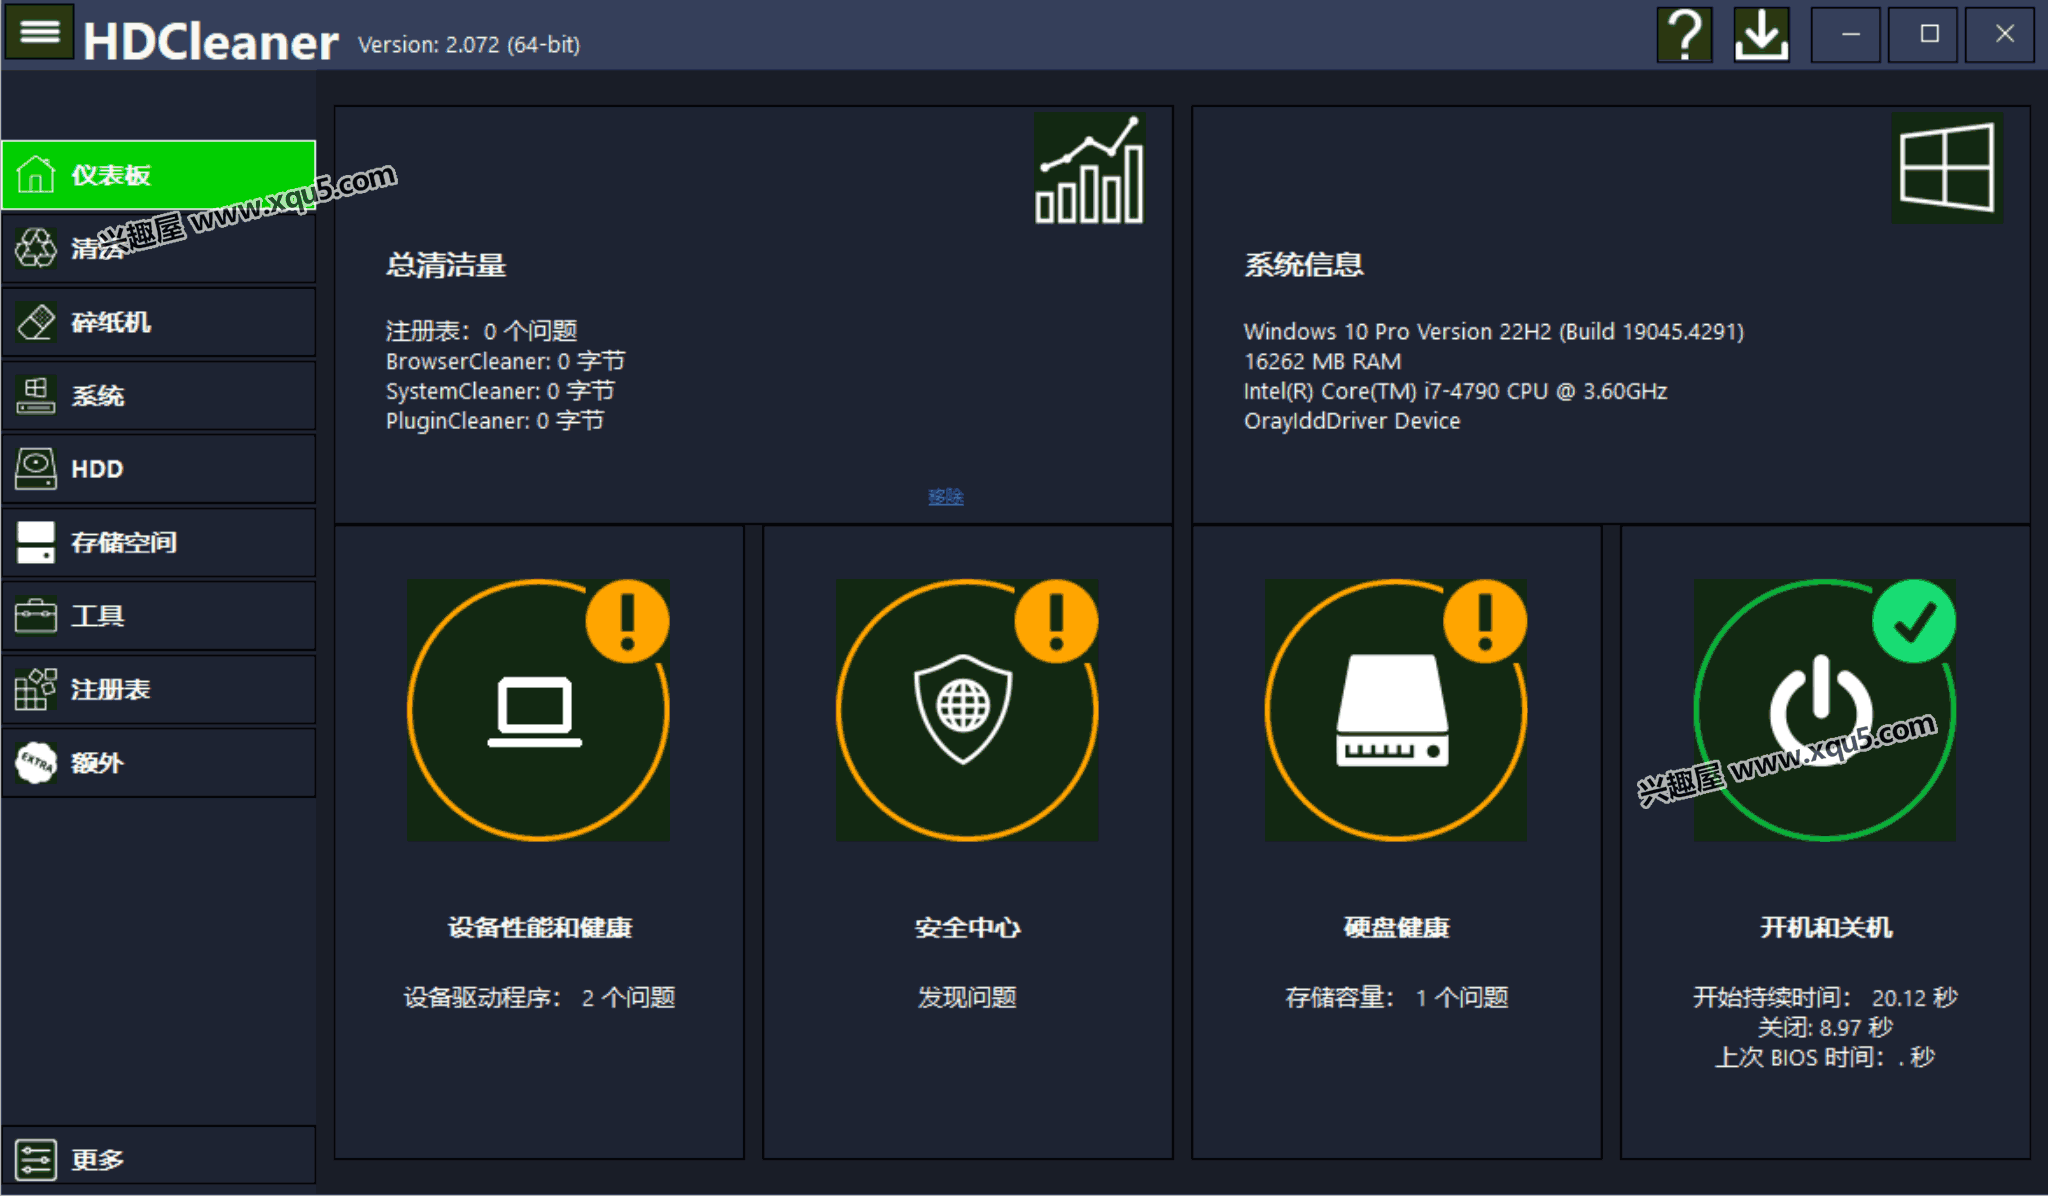
Task: Click the statistics chart icon in 总清洁量 panel
Action: [1089, 168]
